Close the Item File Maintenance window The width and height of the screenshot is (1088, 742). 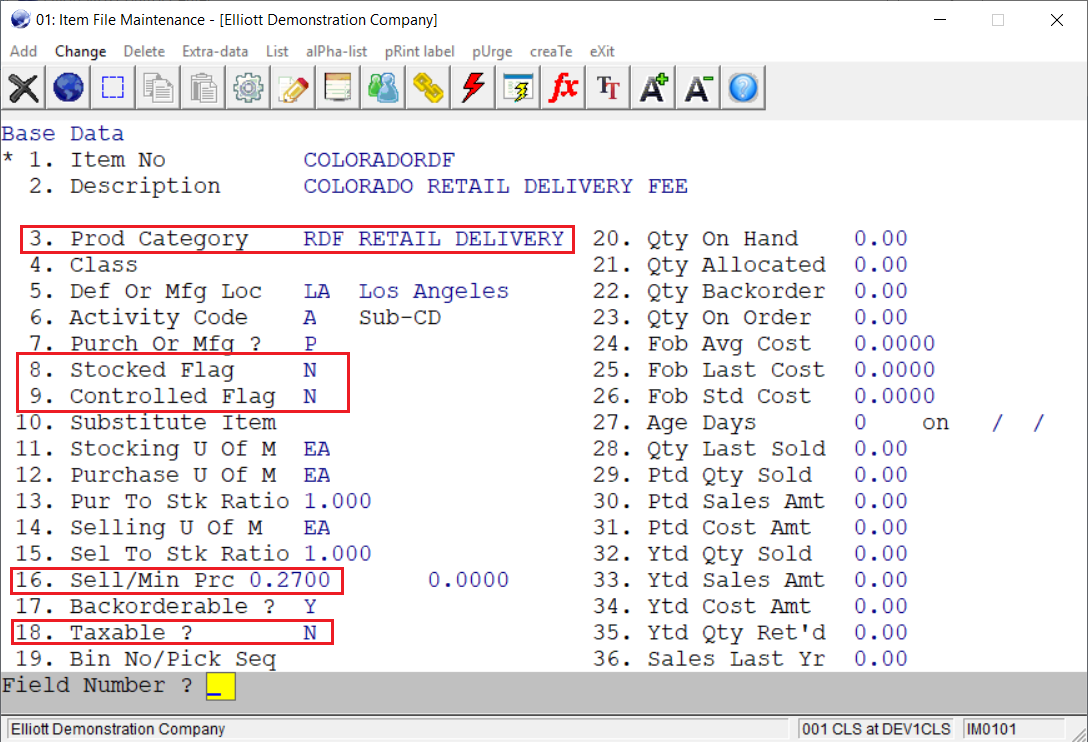tap(1056, 20)
